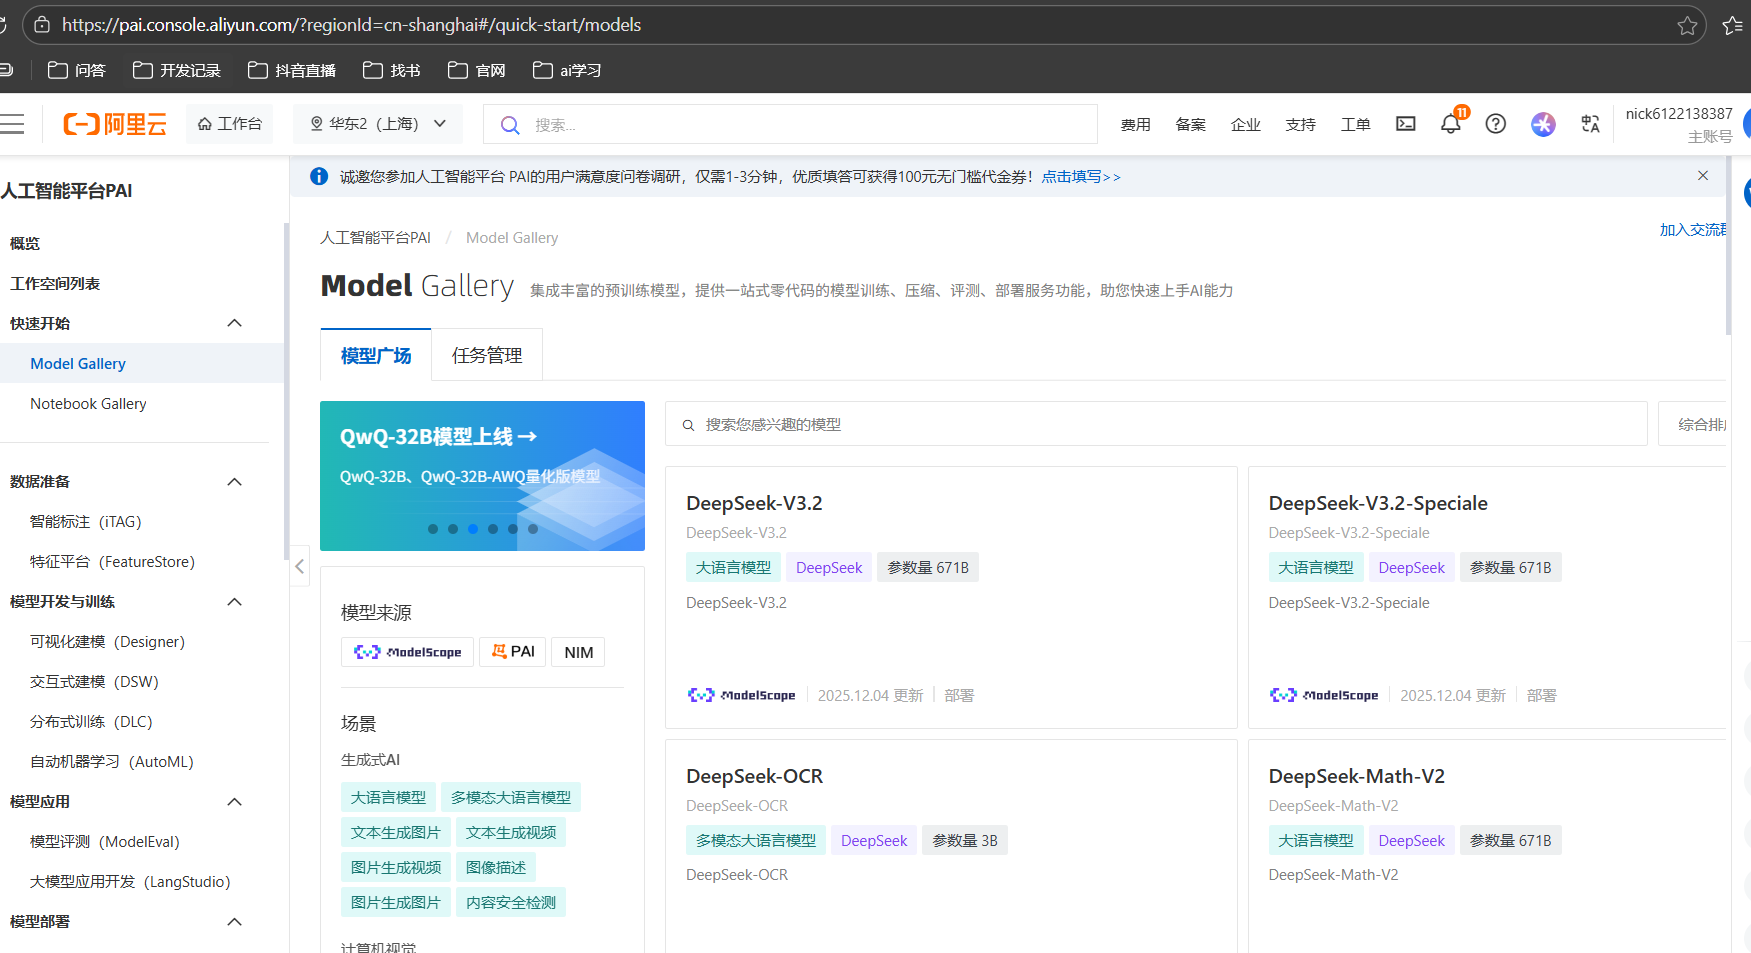Toggle 图片生成图片 scene filter
The width and height of the screenshot is (1751, 953).
coord(396,902)
